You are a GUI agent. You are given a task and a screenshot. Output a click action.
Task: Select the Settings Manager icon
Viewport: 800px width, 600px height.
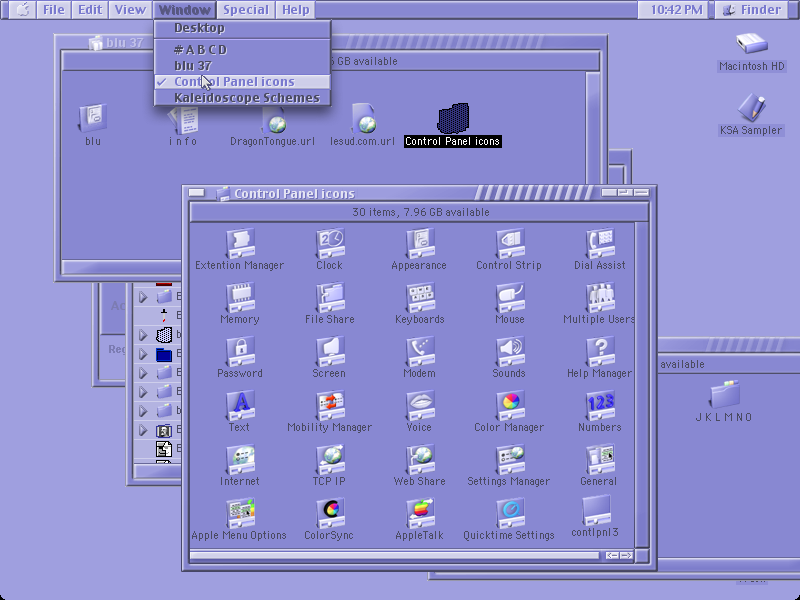pyautogui.click(x=510, y=460)
